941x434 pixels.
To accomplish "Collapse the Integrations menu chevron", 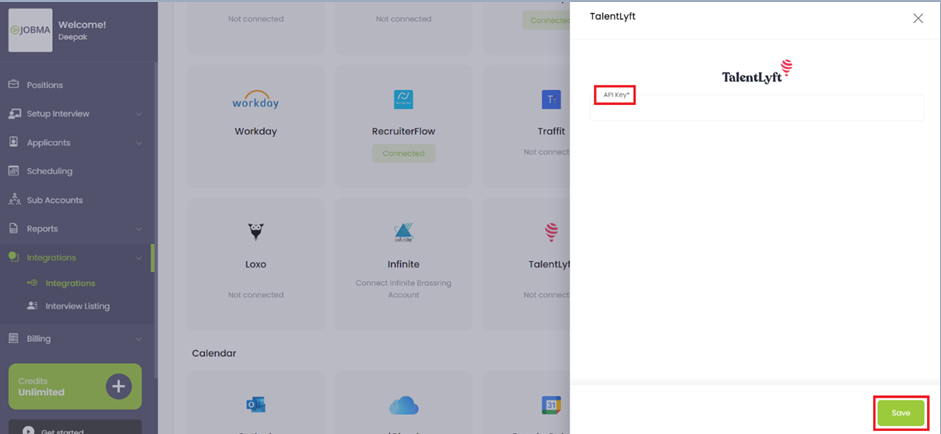I will [139, 258].
